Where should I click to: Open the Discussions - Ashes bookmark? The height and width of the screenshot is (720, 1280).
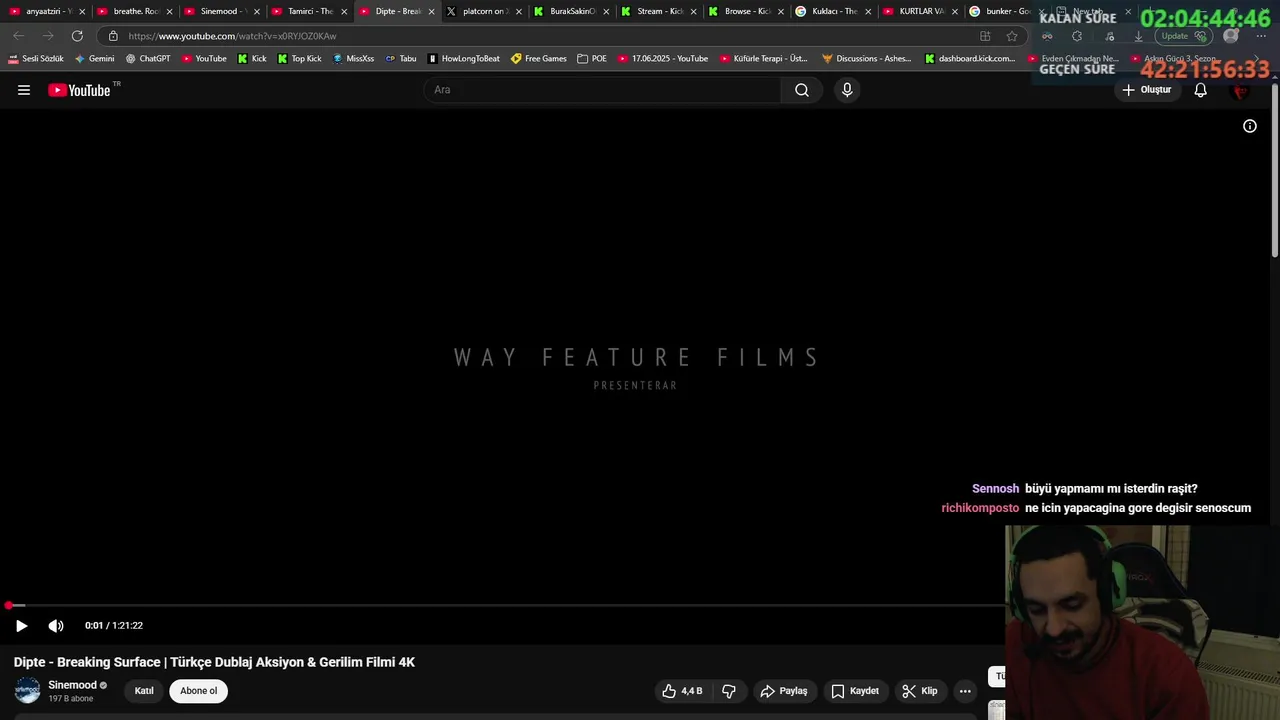point(866,59)
